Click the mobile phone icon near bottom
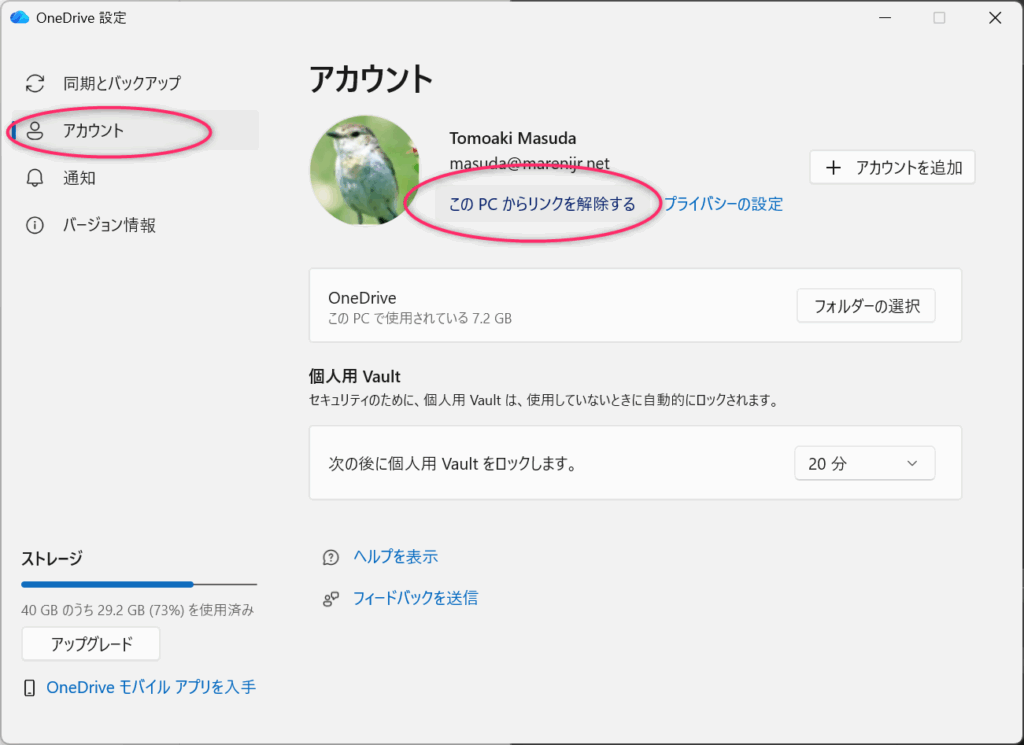Viewport: 1024px width, 745px height. pyautogui.click(x=30, y=688)
